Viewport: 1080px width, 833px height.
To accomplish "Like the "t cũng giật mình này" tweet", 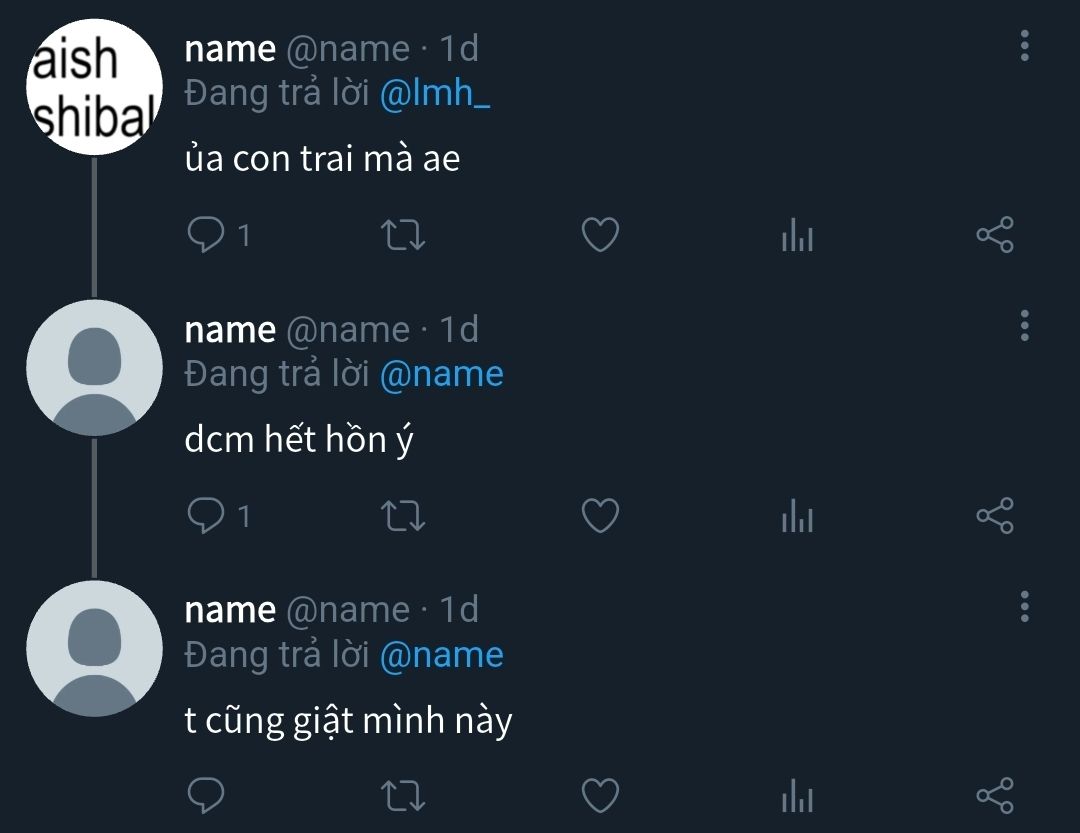I will pyautogui.click(x=600, y=796).
